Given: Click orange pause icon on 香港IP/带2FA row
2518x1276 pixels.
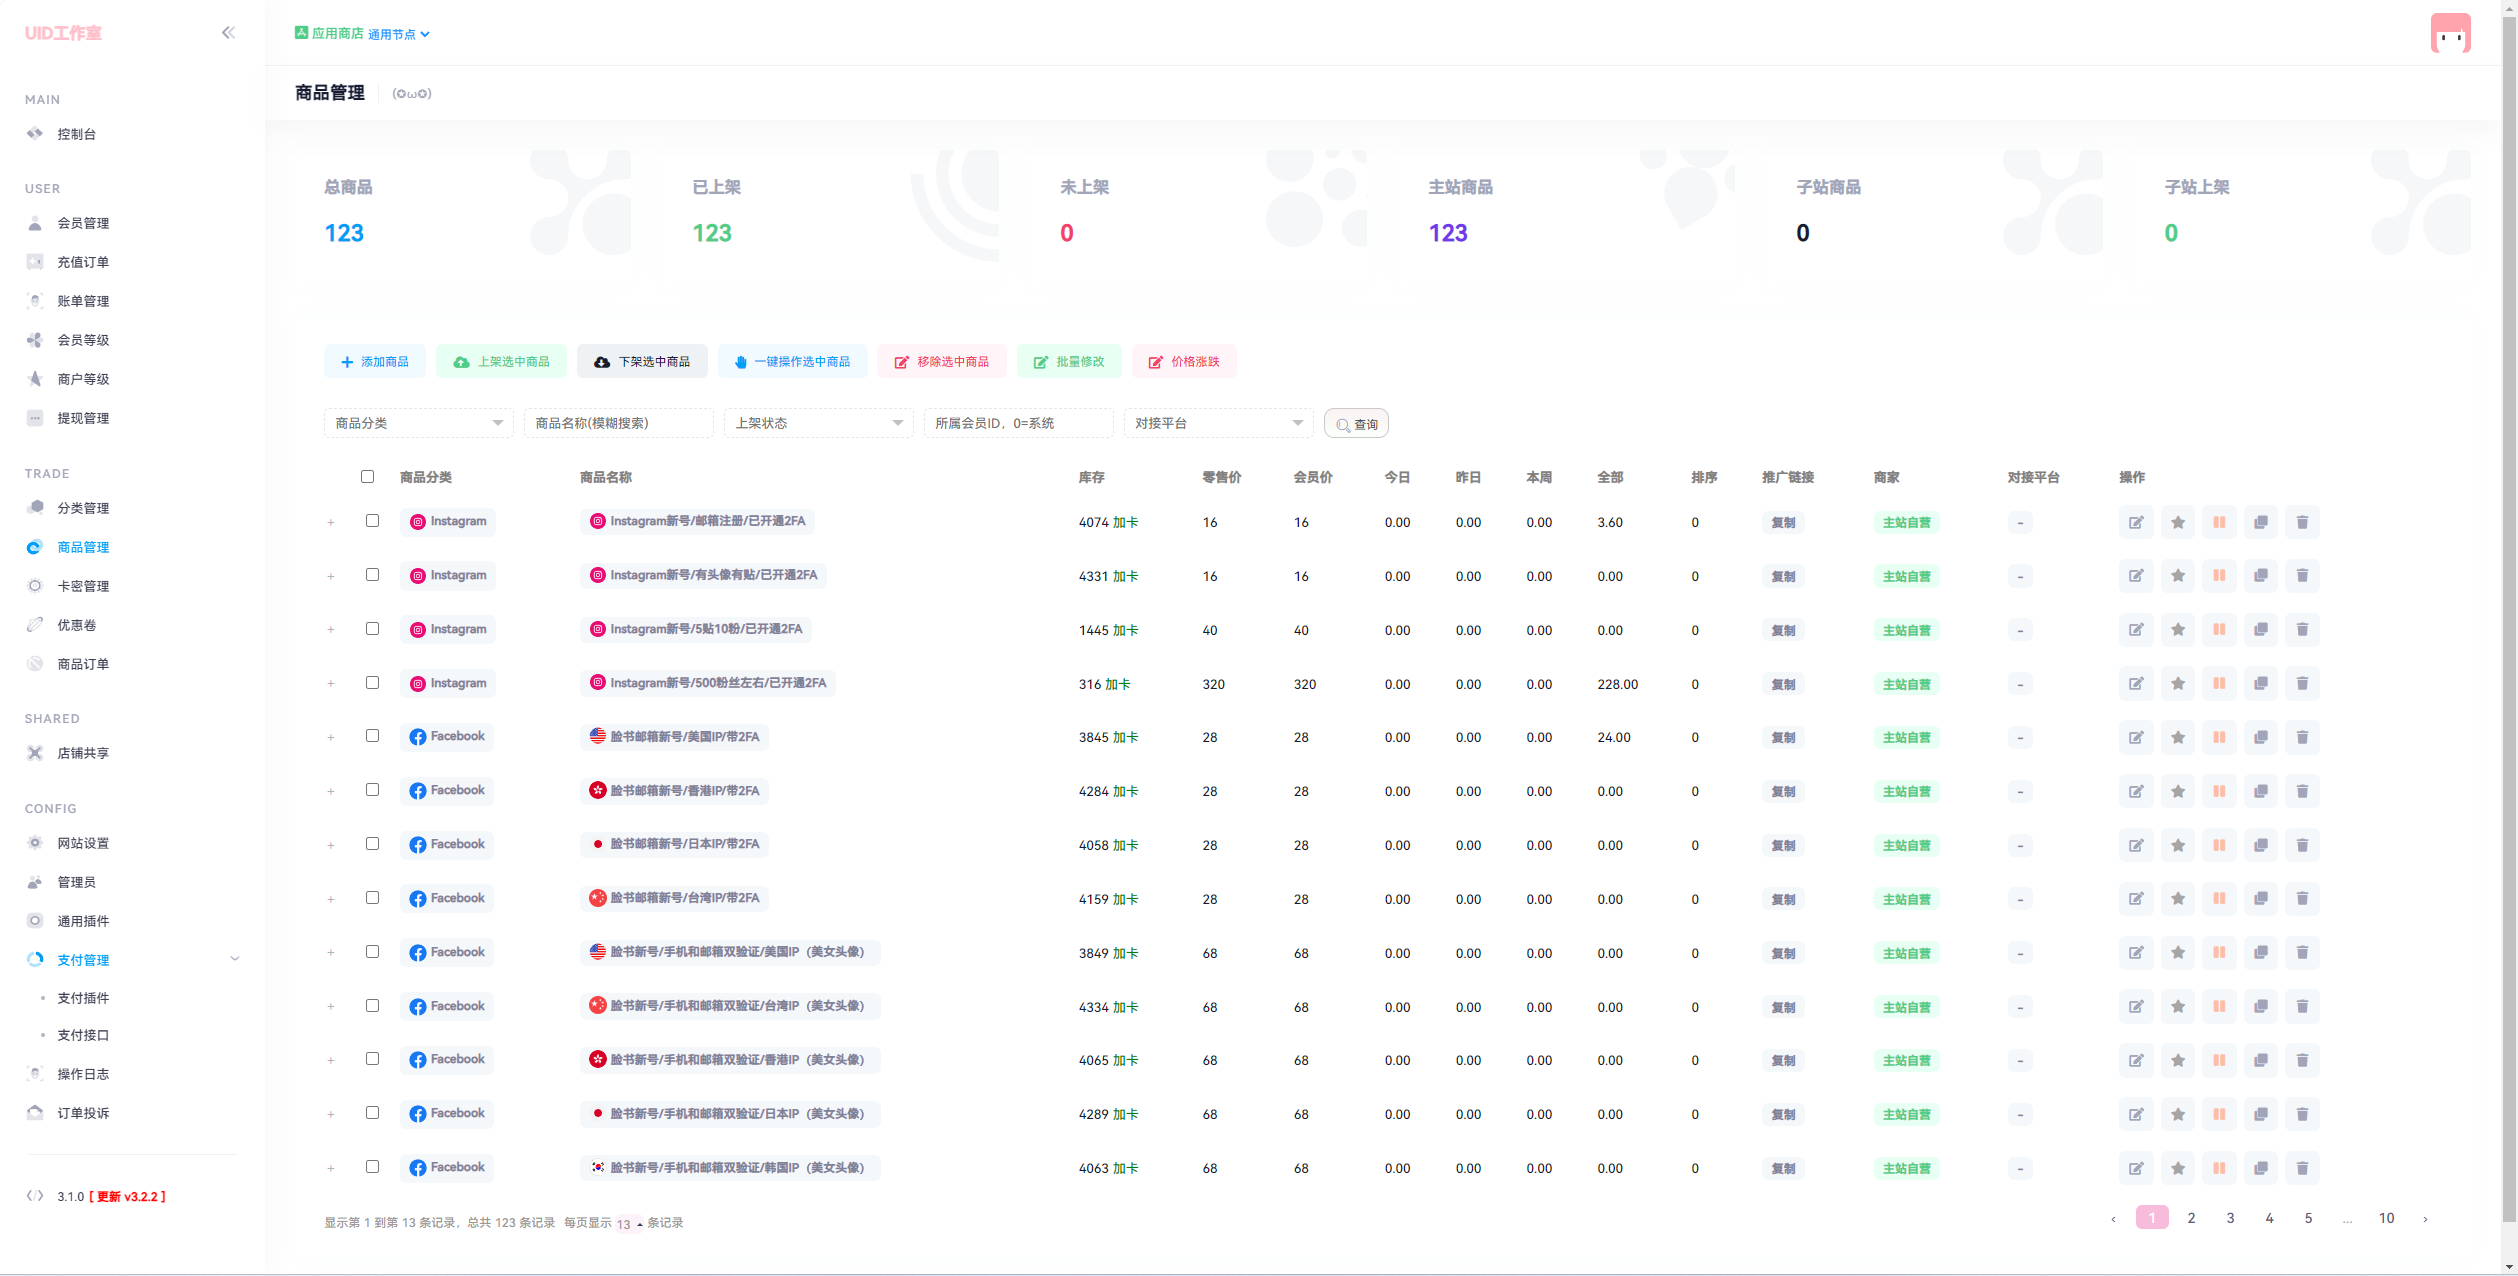Looking at the screenshot, I should (x=2218, y=791).
